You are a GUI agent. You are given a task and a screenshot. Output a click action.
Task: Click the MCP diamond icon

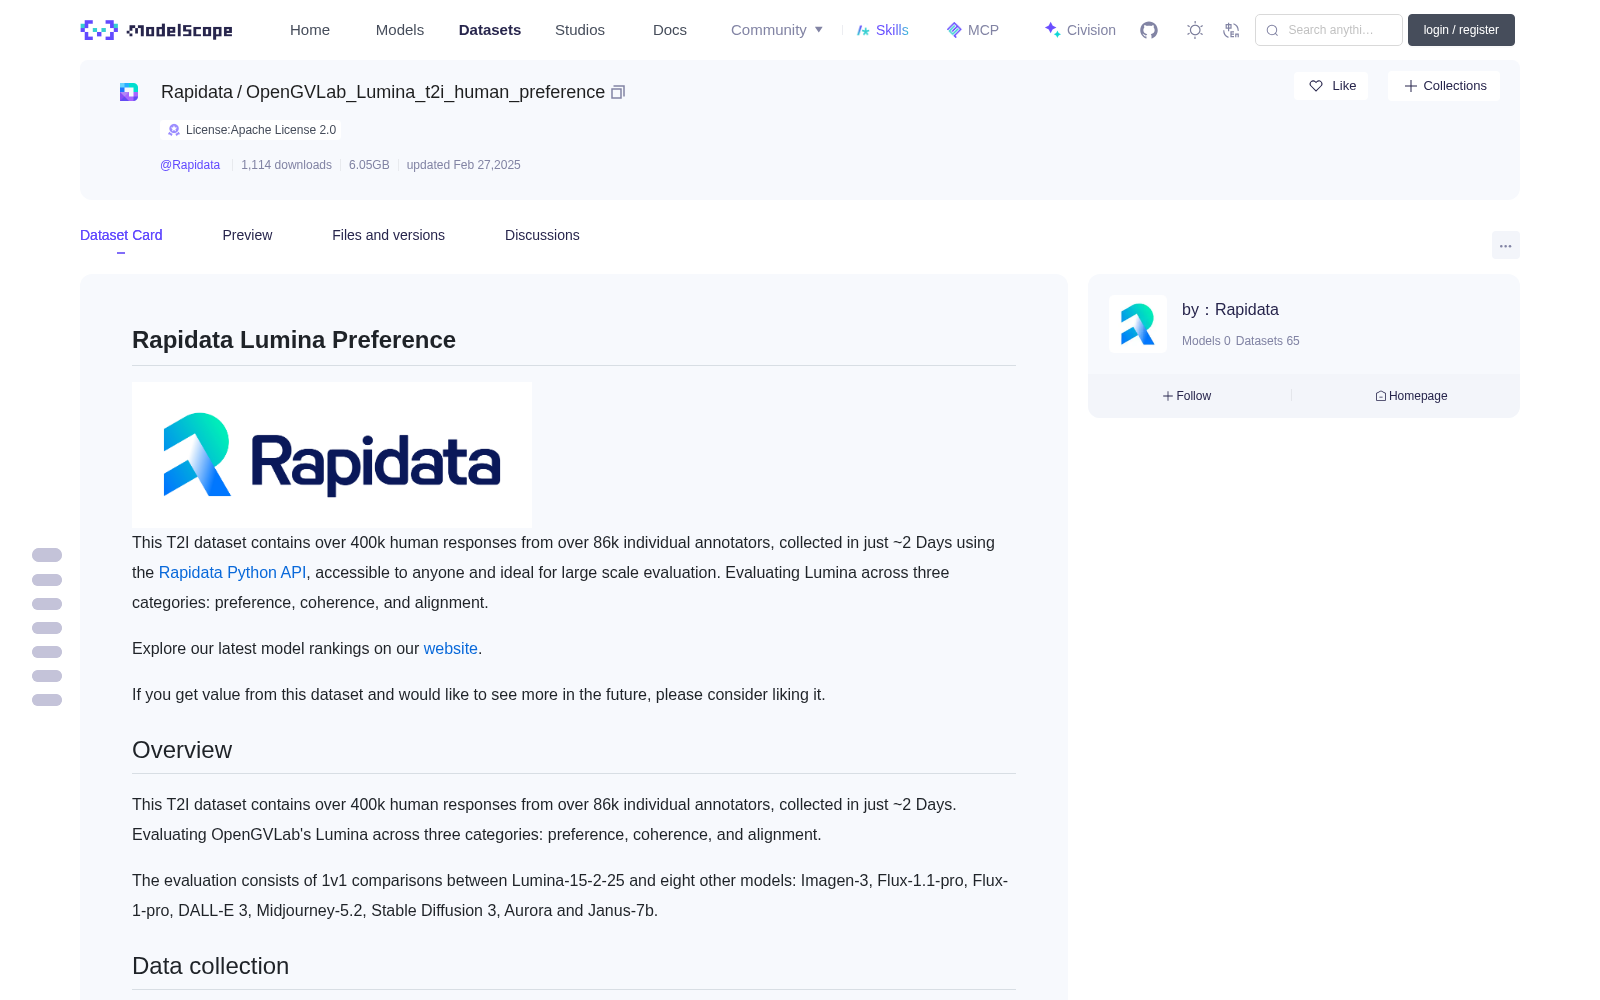(x=954, y=30)
